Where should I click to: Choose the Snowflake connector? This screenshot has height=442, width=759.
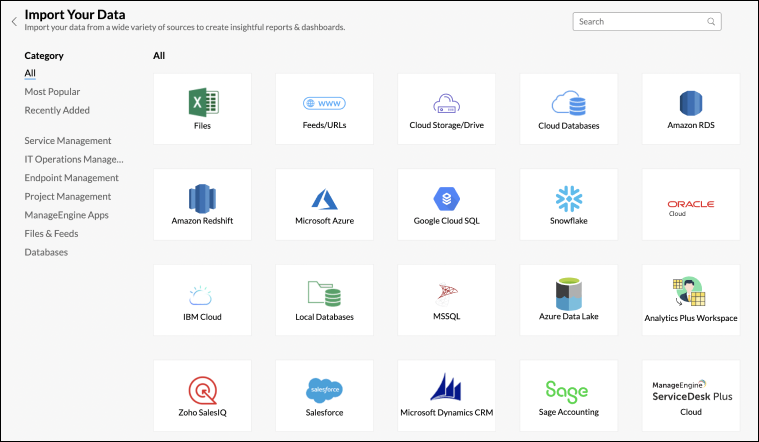tap(568, 204)
